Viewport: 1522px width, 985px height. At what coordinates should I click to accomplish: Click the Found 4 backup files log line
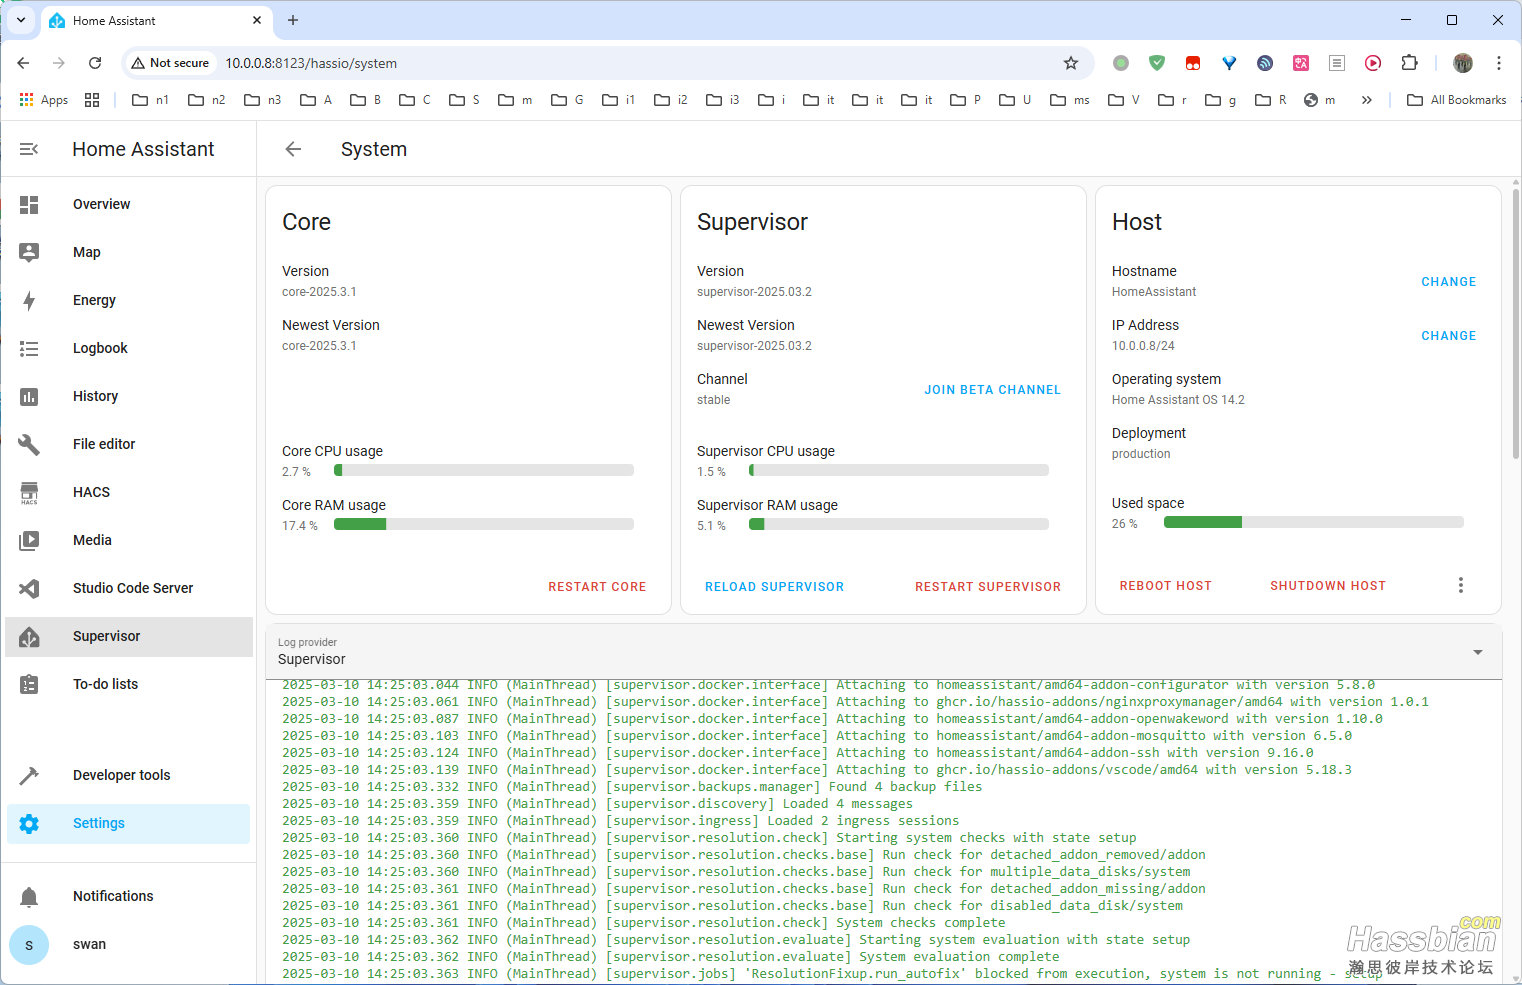tap(632, 787)
